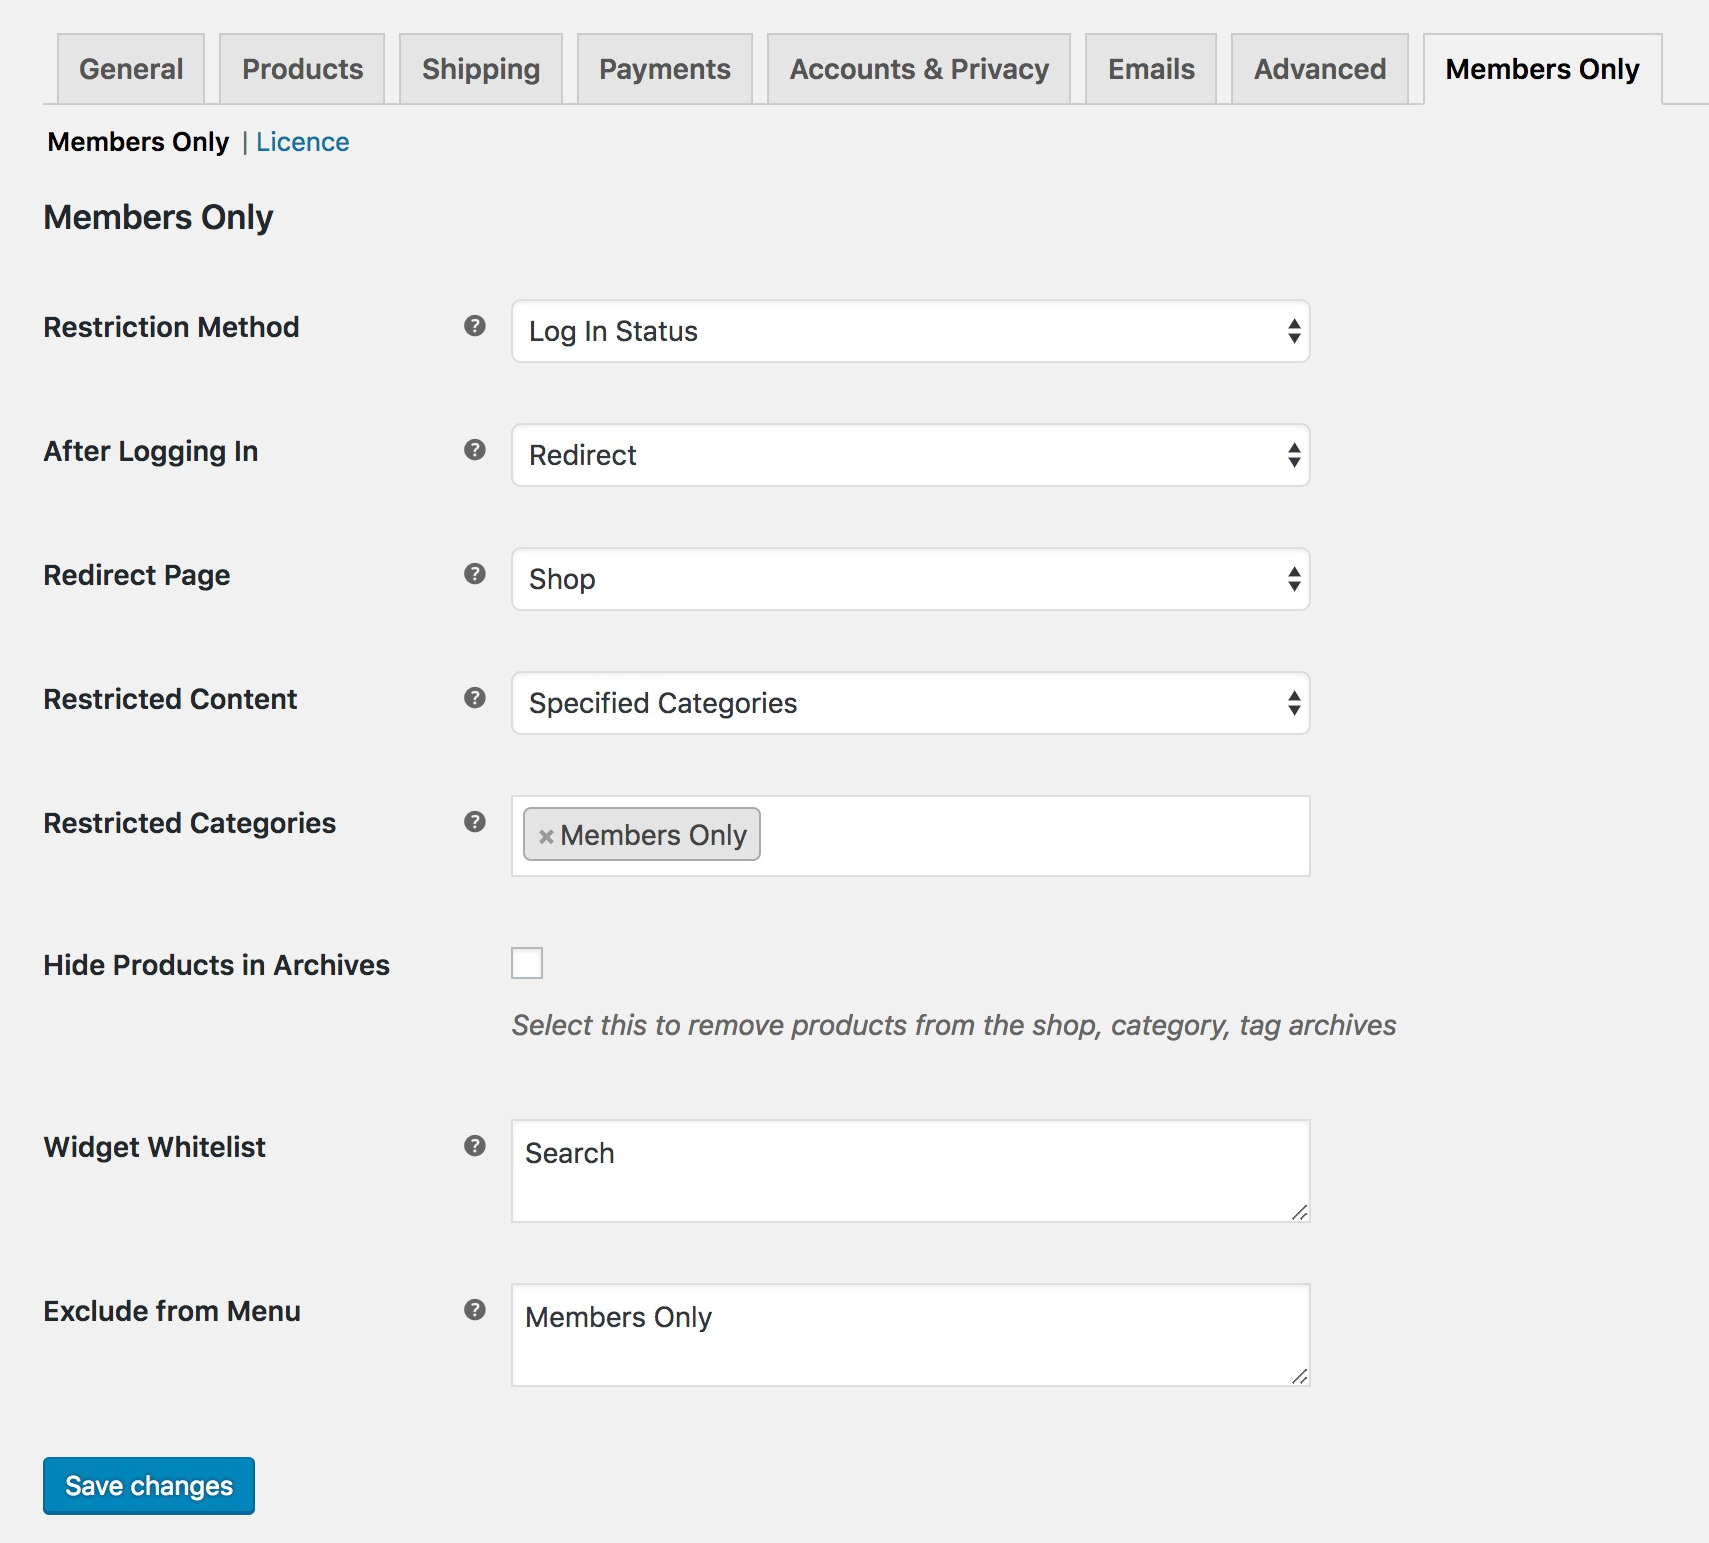Click help icon beside Restricted Categories
The image size is (1709, 1543).
[475, 822]
